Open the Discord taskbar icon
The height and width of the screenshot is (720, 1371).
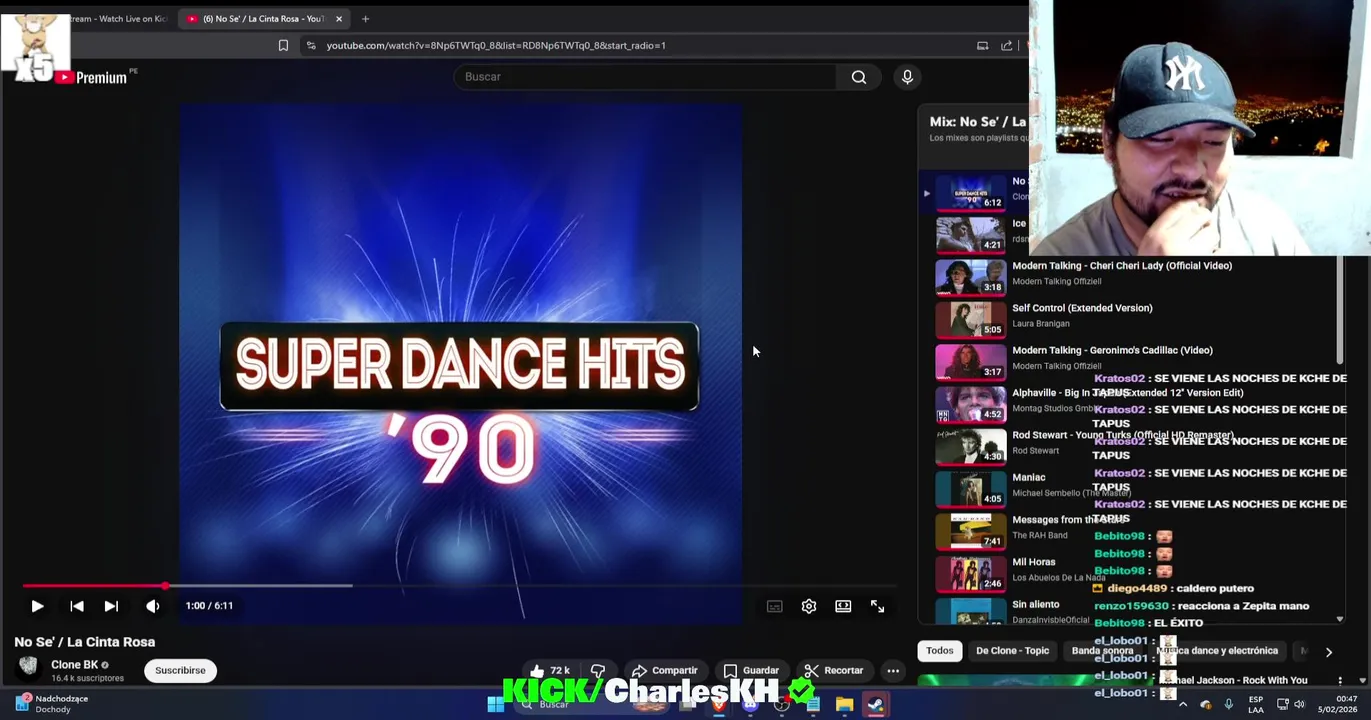coord(750,704)
